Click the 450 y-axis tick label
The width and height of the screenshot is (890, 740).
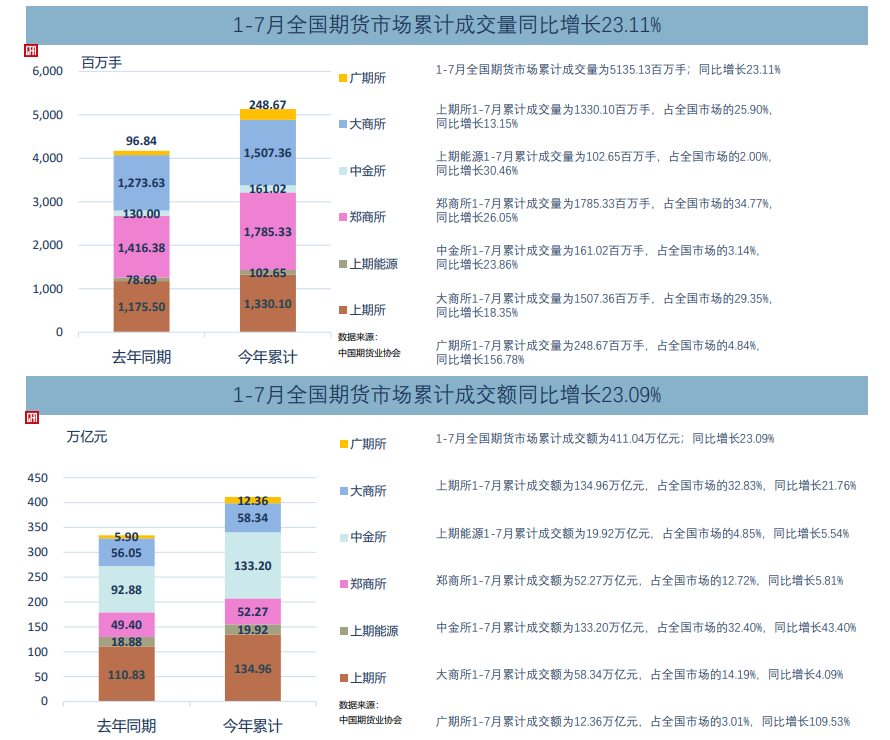(38, 478)
